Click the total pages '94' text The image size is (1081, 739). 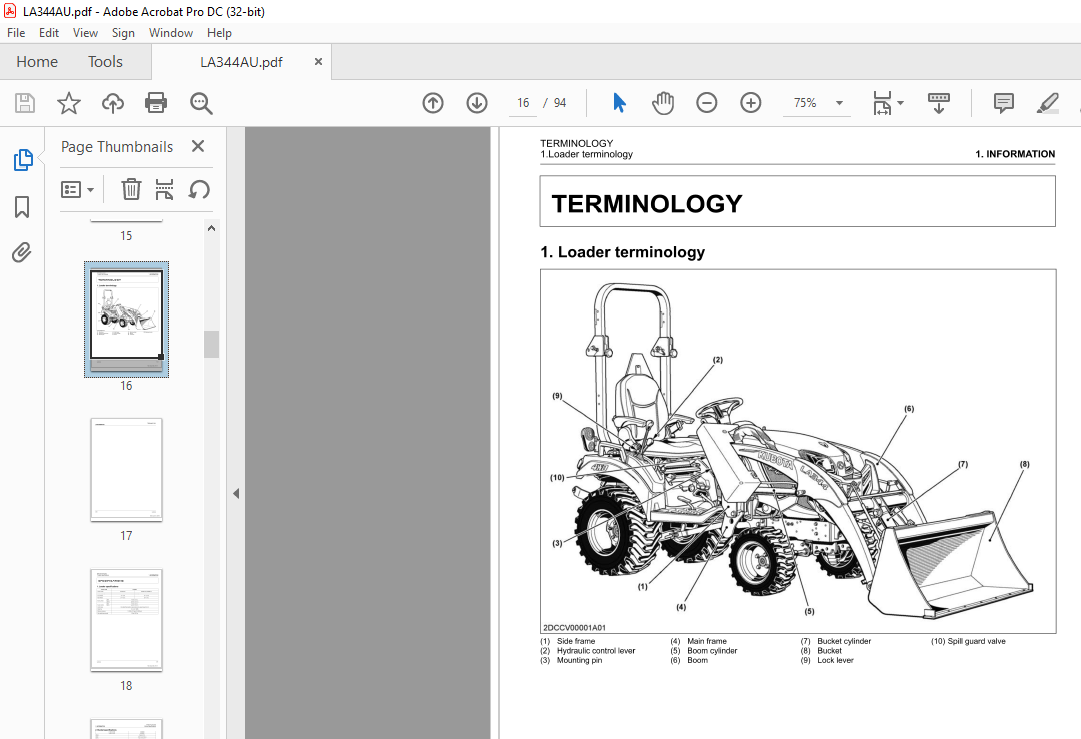(x=560, y=103)
